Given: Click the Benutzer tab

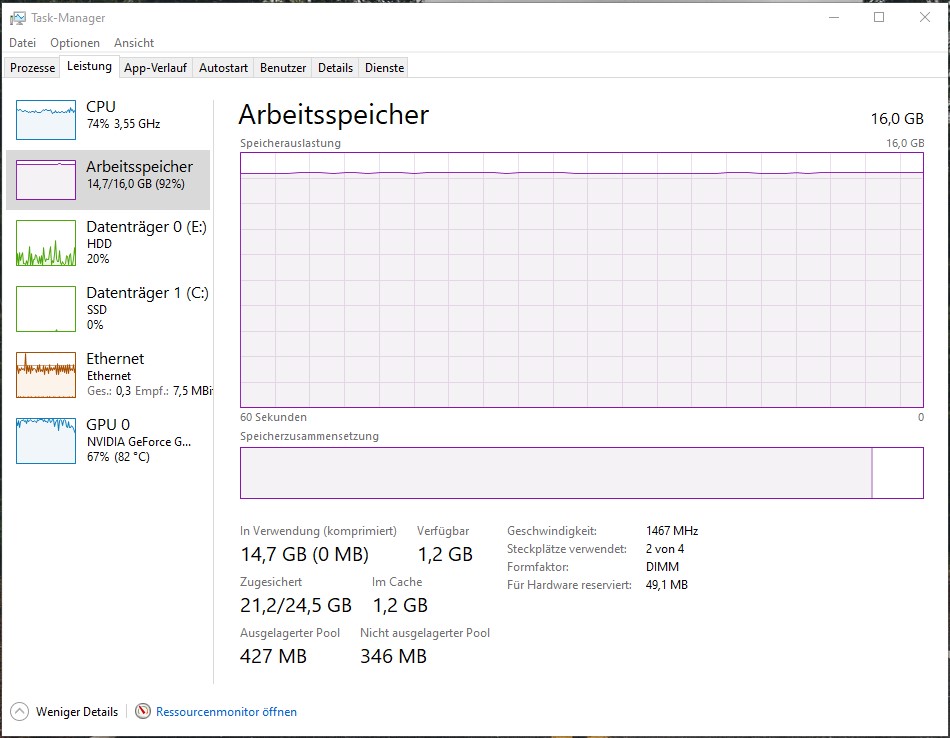Looking at the screenshot, I should click(282, 67).
